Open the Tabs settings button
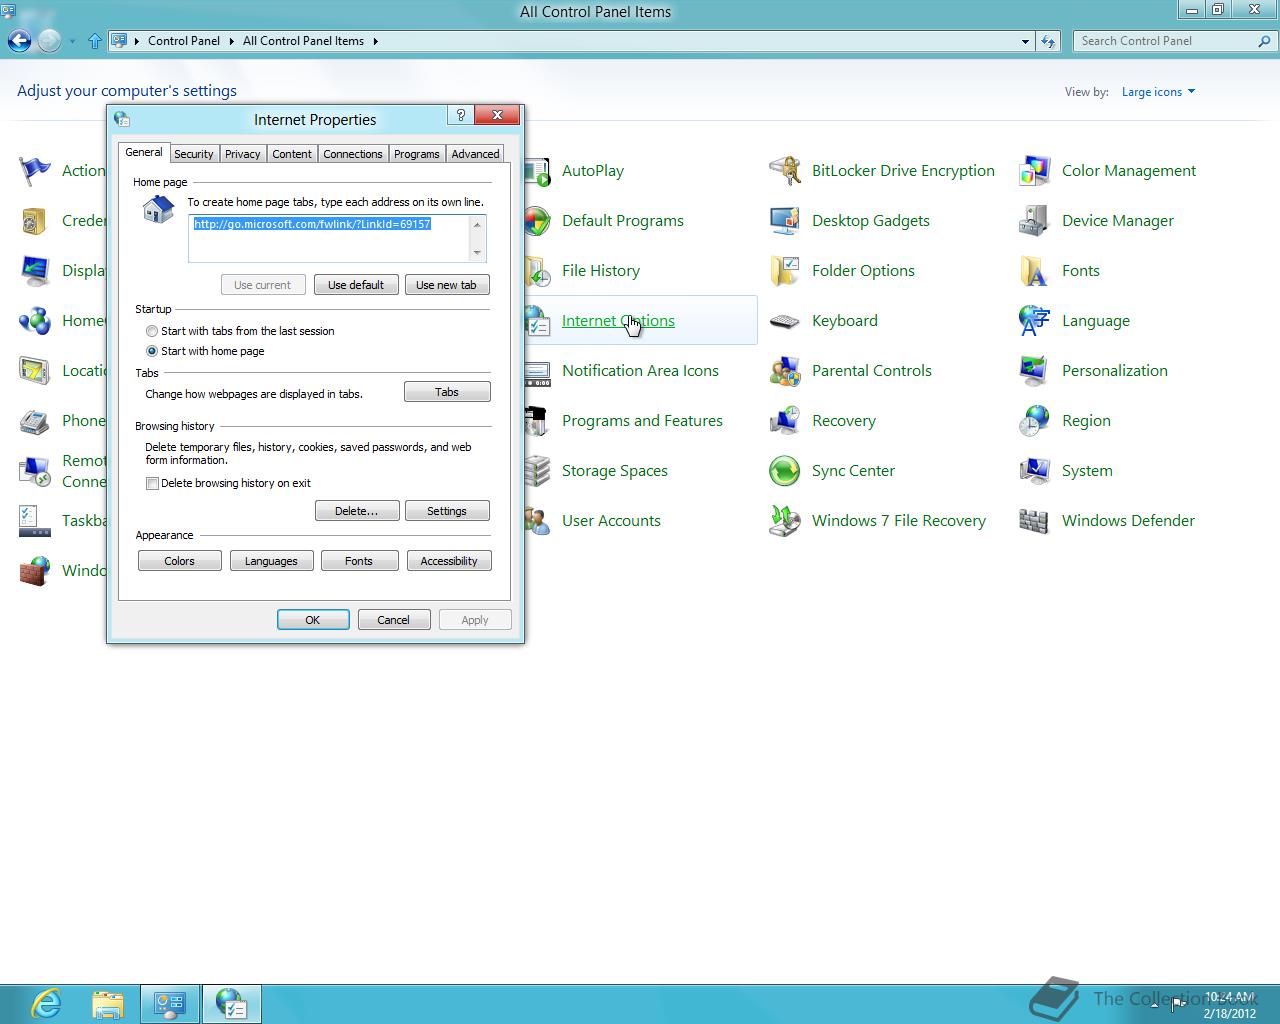 pos(447,392)
